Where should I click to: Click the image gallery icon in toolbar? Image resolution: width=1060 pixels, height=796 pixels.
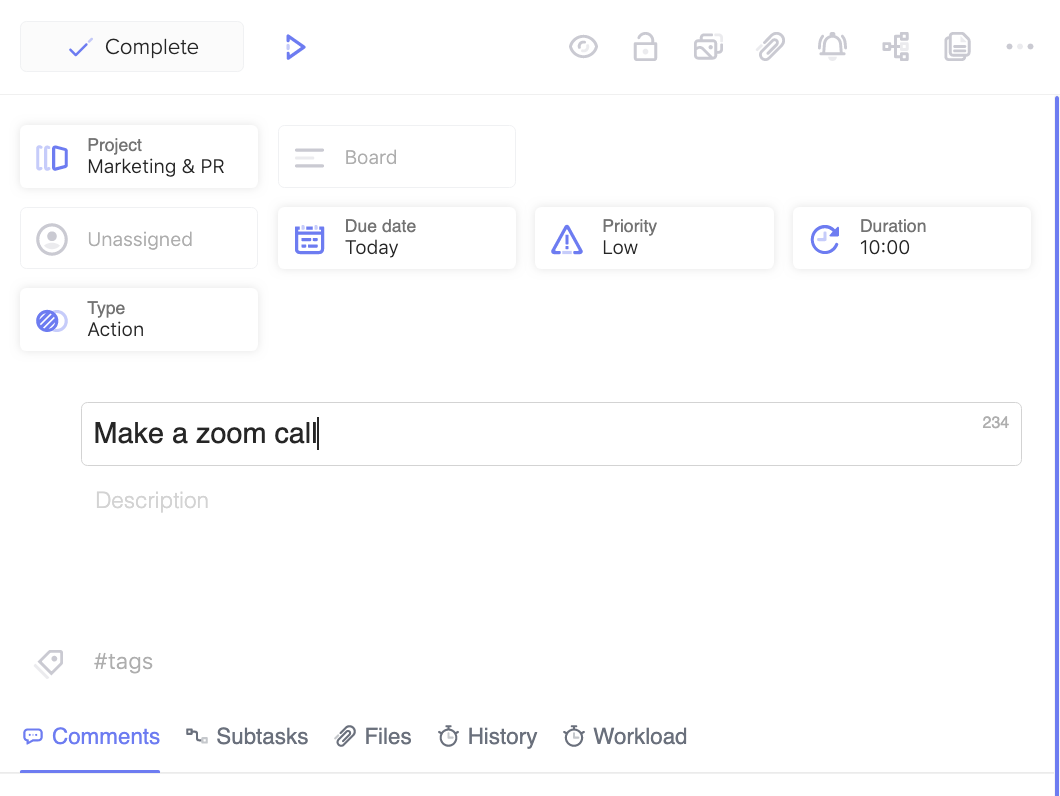[x=708, y=47]
